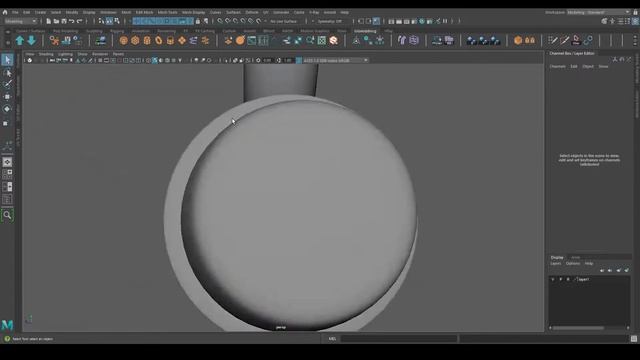Click the new scene file icon
This screenshot has width=640, height=360.
49,21
